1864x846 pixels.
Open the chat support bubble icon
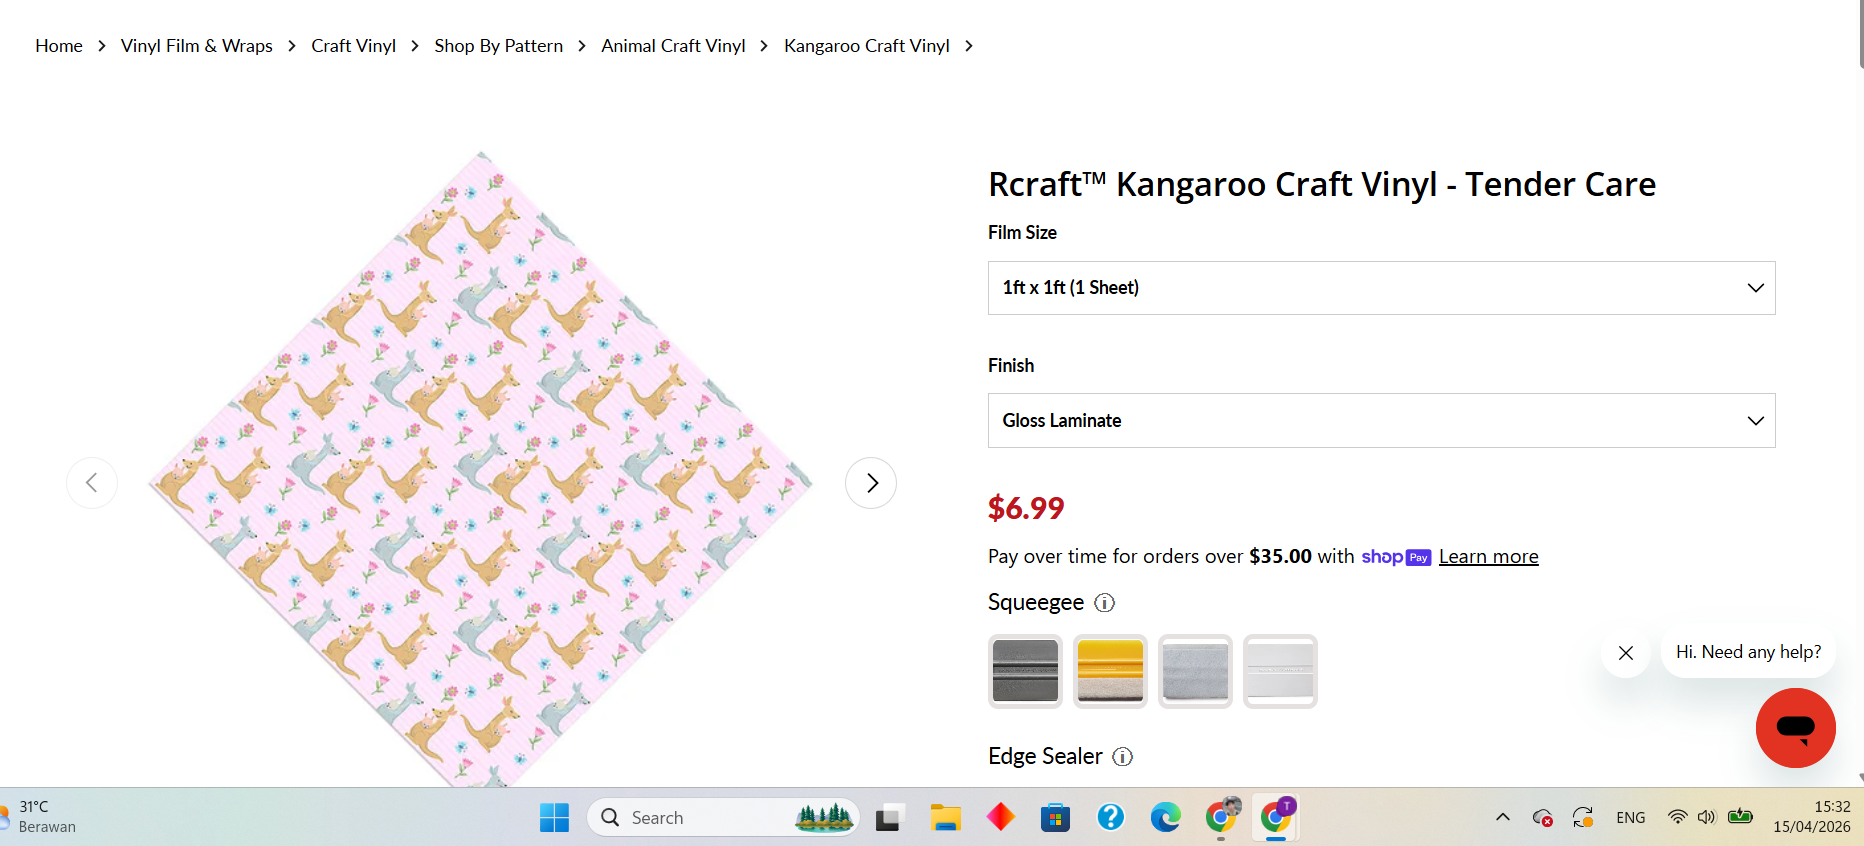click(x=1795, y=728)
